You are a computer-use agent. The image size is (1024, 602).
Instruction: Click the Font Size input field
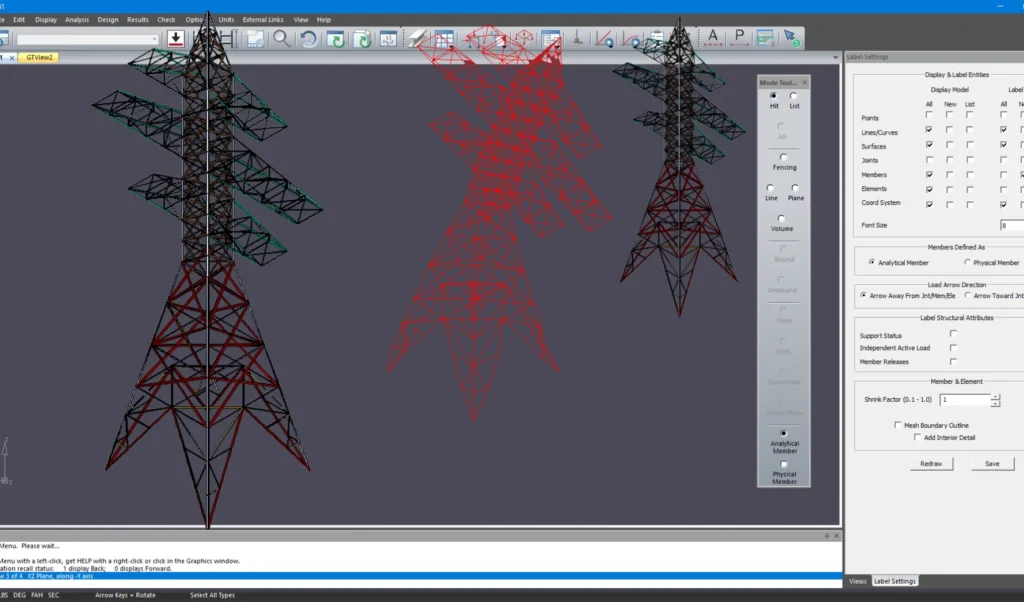(x=1011, y=226)
